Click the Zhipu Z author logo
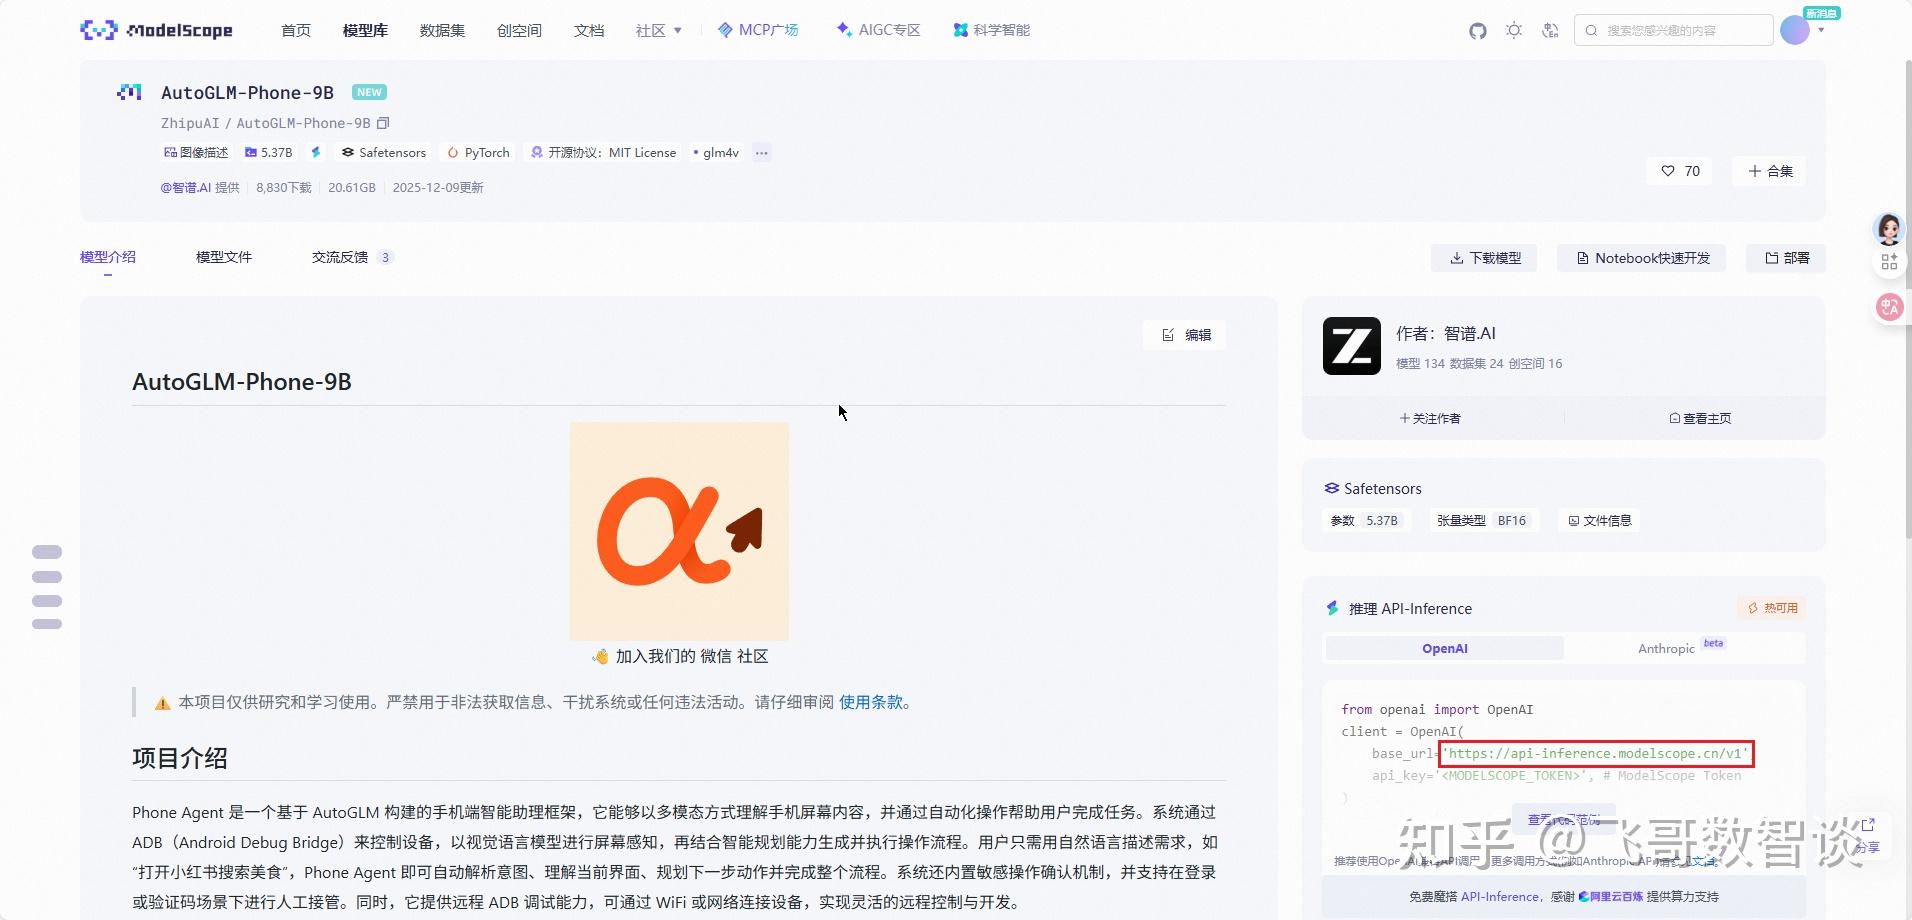This screenshot has height=920, width=1912. [x=1352, y=346]
